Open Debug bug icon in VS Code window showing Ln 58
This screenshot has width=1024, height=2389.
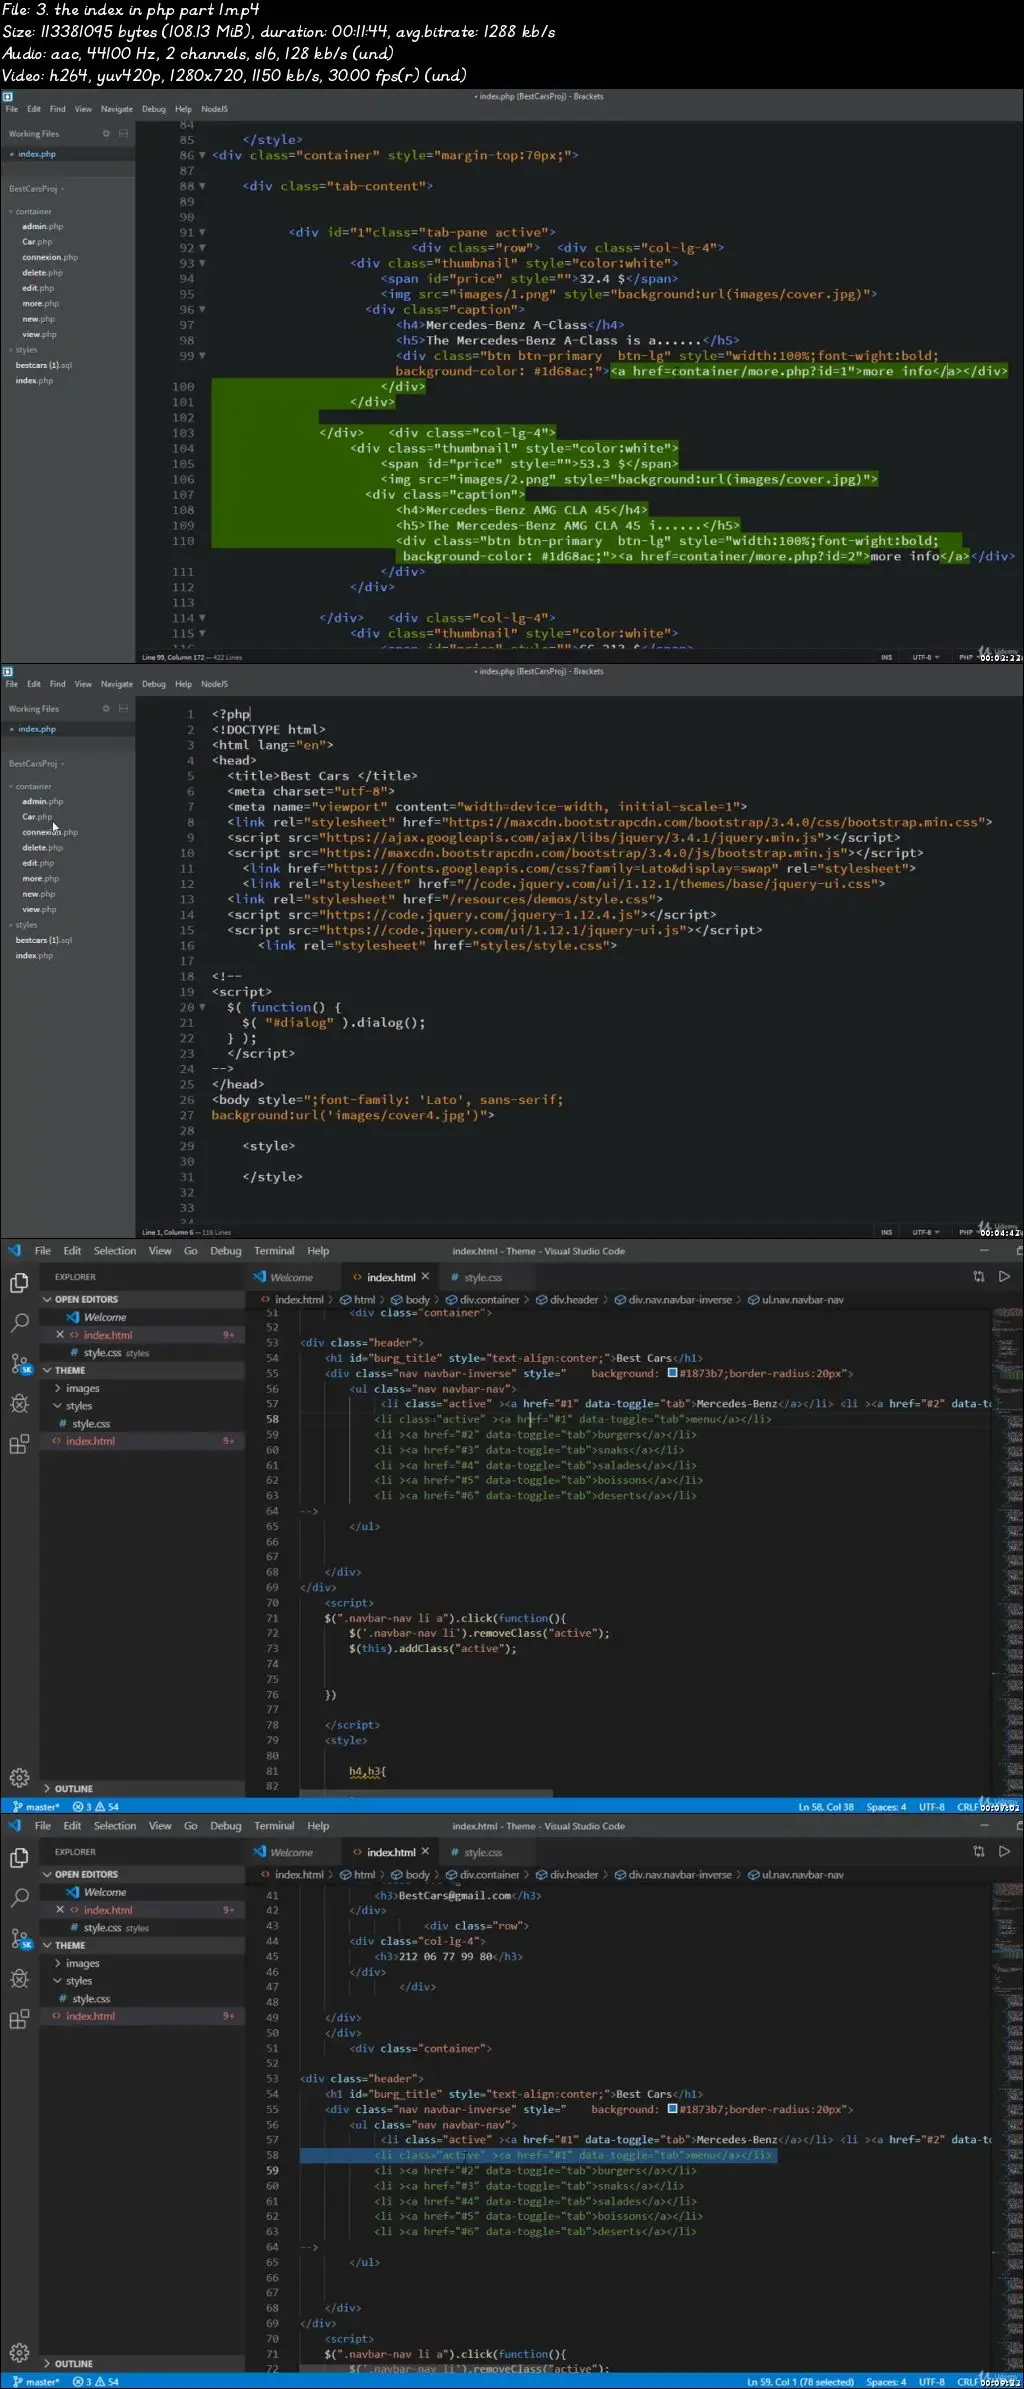[x=19, y=1404]
